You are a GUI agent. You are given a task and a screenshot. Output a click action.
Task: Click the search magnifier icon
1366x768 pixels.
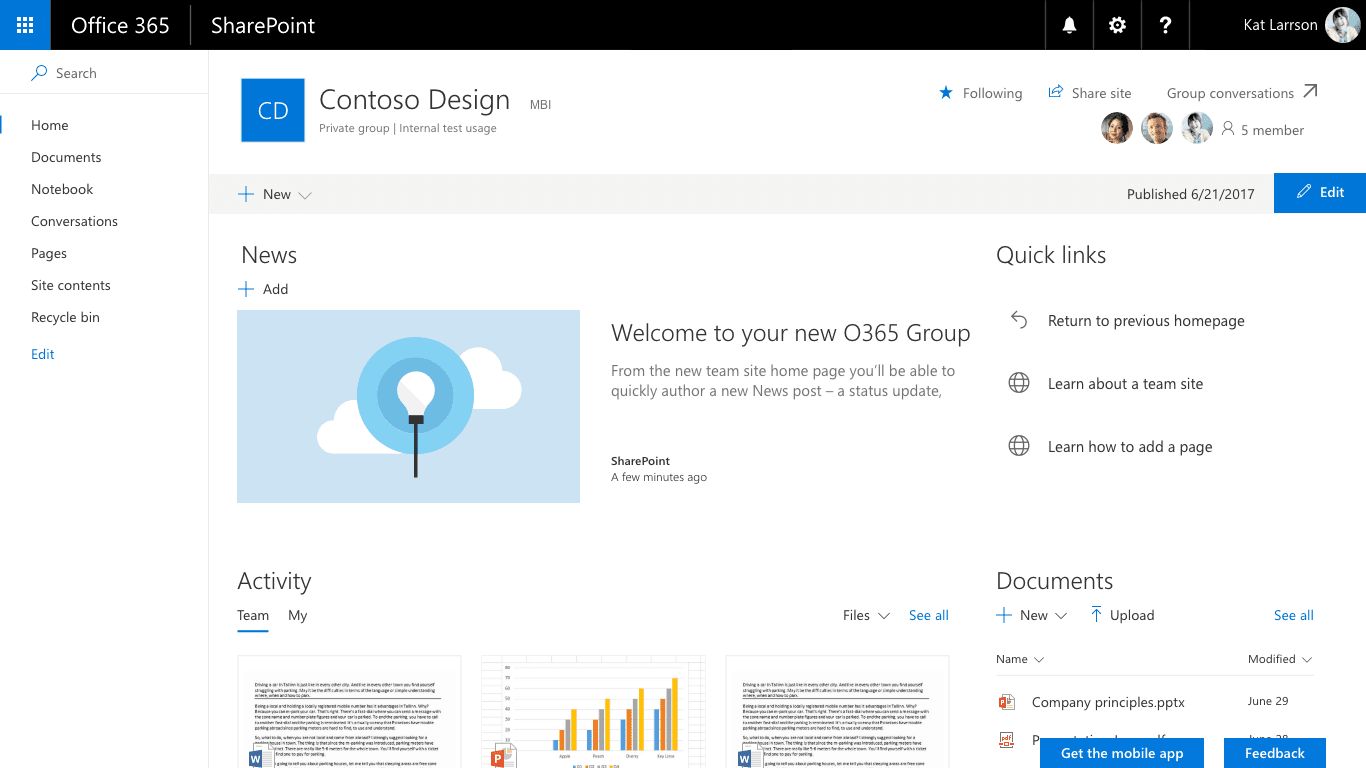pos(39,73)
